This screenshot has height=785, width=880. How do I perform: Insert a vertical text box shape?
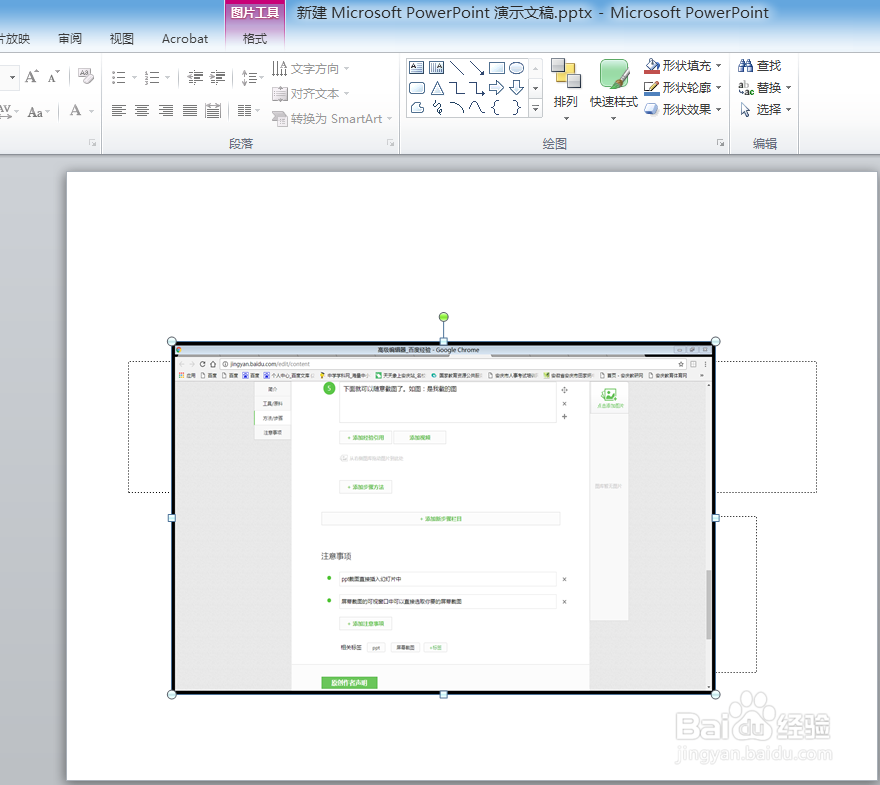coord(436,68)
